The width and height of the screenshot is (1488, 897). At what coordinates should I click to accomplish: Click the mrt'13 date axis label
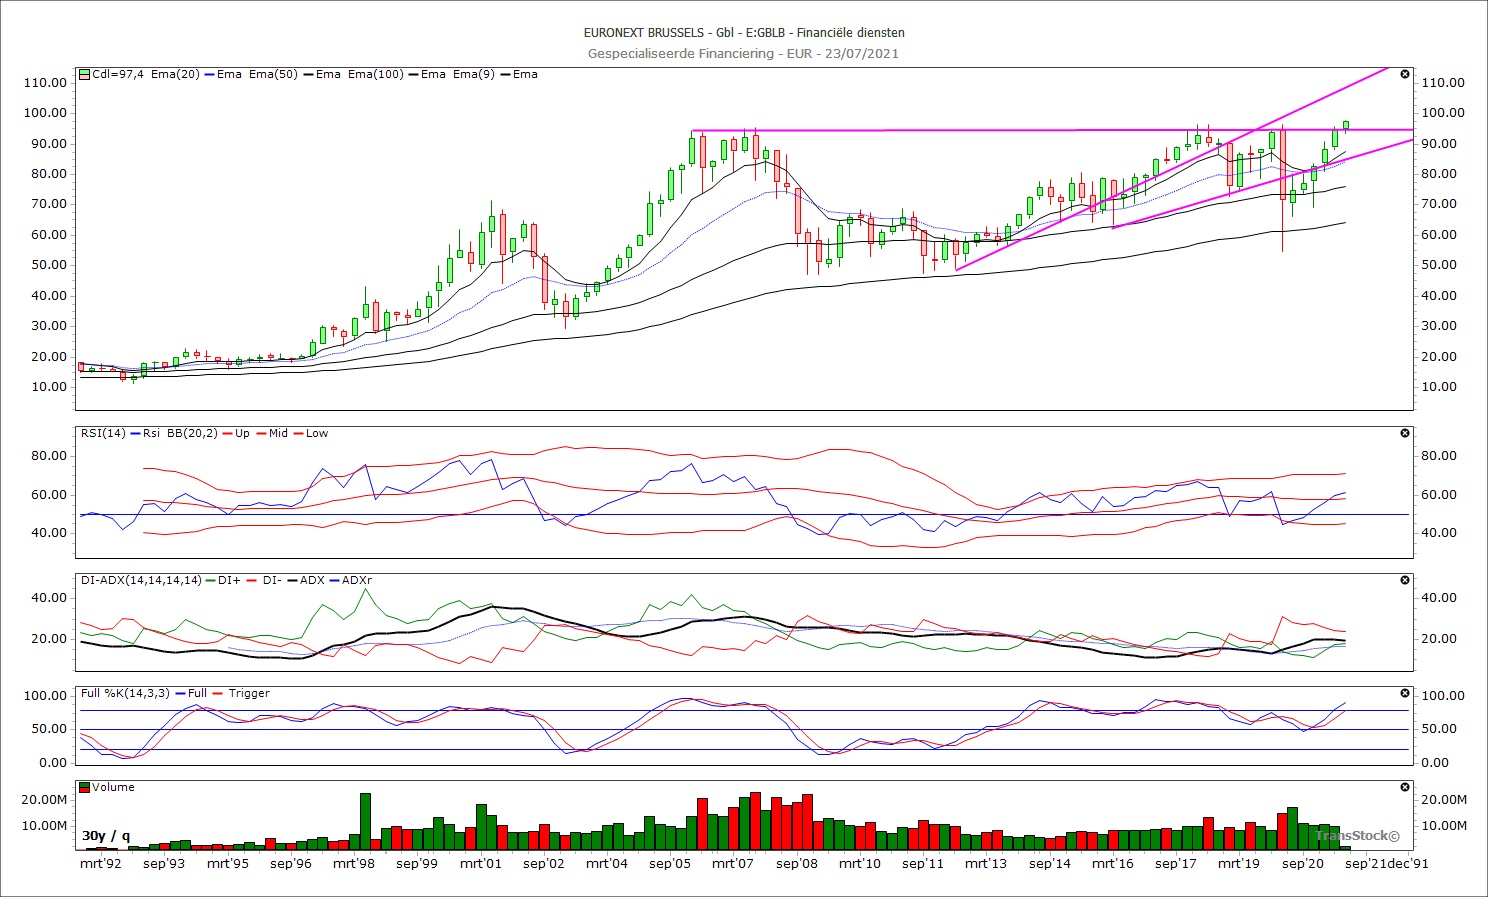coord(986,863)
